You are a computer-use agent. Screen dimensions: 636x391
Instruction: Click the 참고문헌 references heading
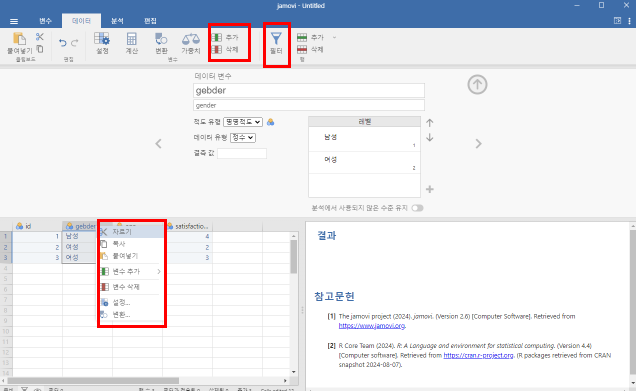pos(334,296)
